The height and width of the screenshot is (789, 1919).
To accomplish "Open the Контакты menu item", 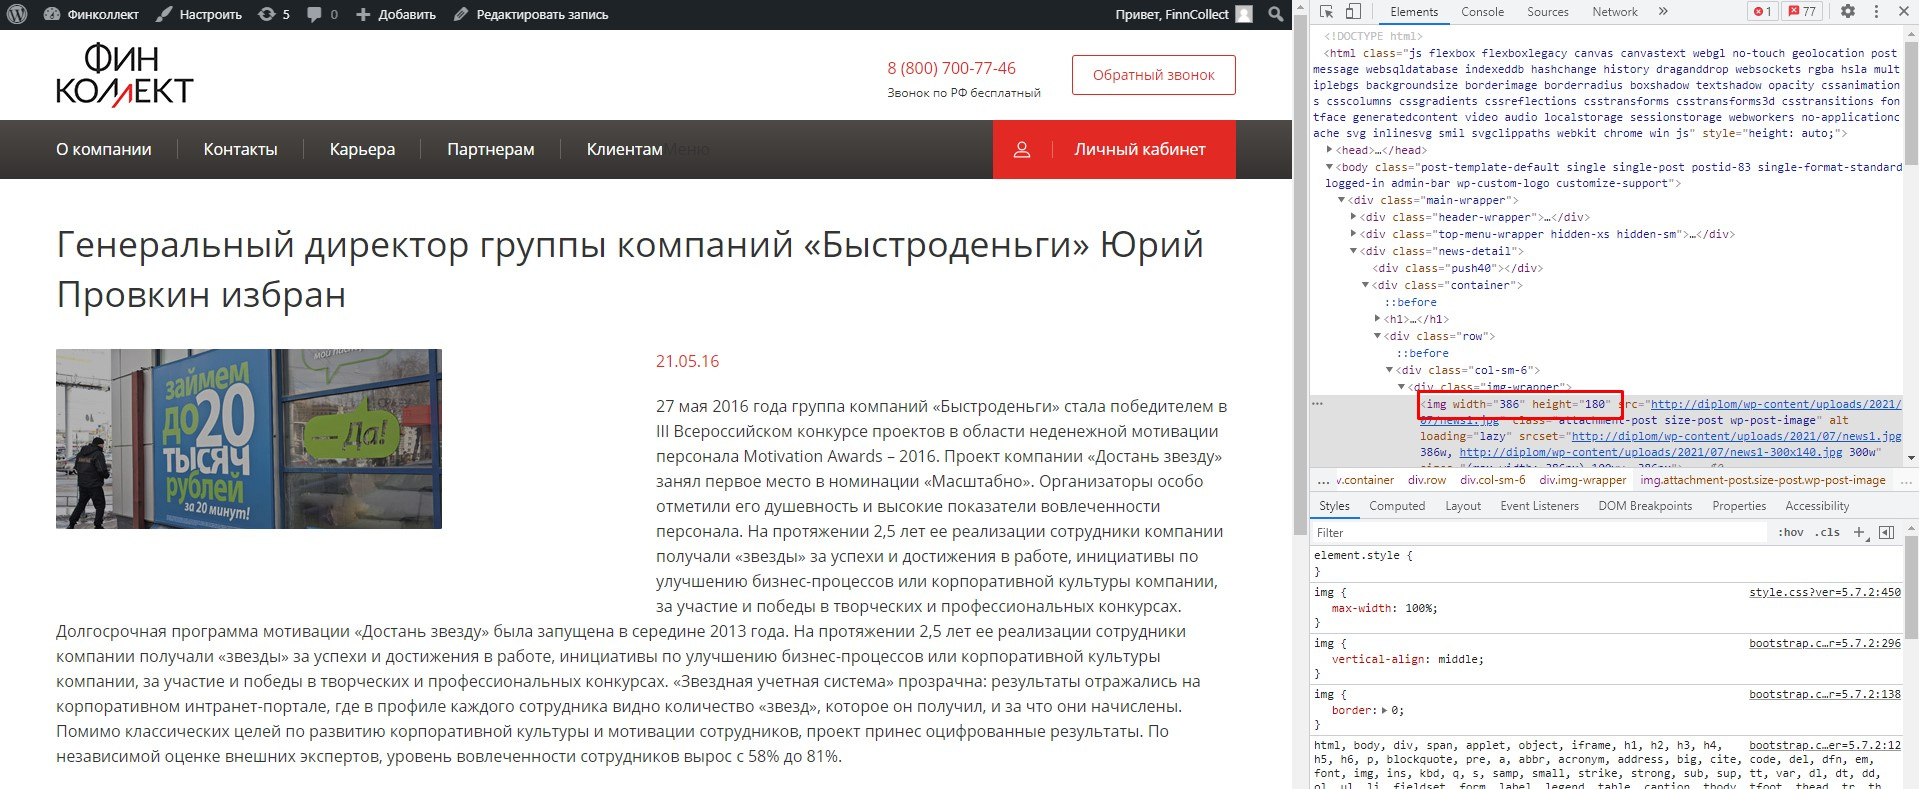I will tap(240, 150).
